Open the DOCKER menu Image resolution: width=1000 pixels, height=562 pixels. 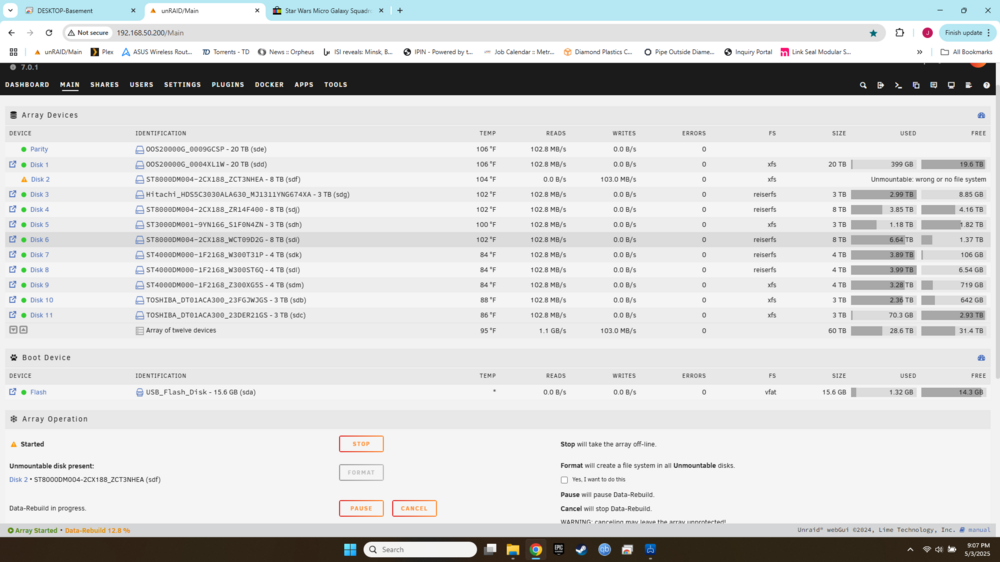[269, 85]
